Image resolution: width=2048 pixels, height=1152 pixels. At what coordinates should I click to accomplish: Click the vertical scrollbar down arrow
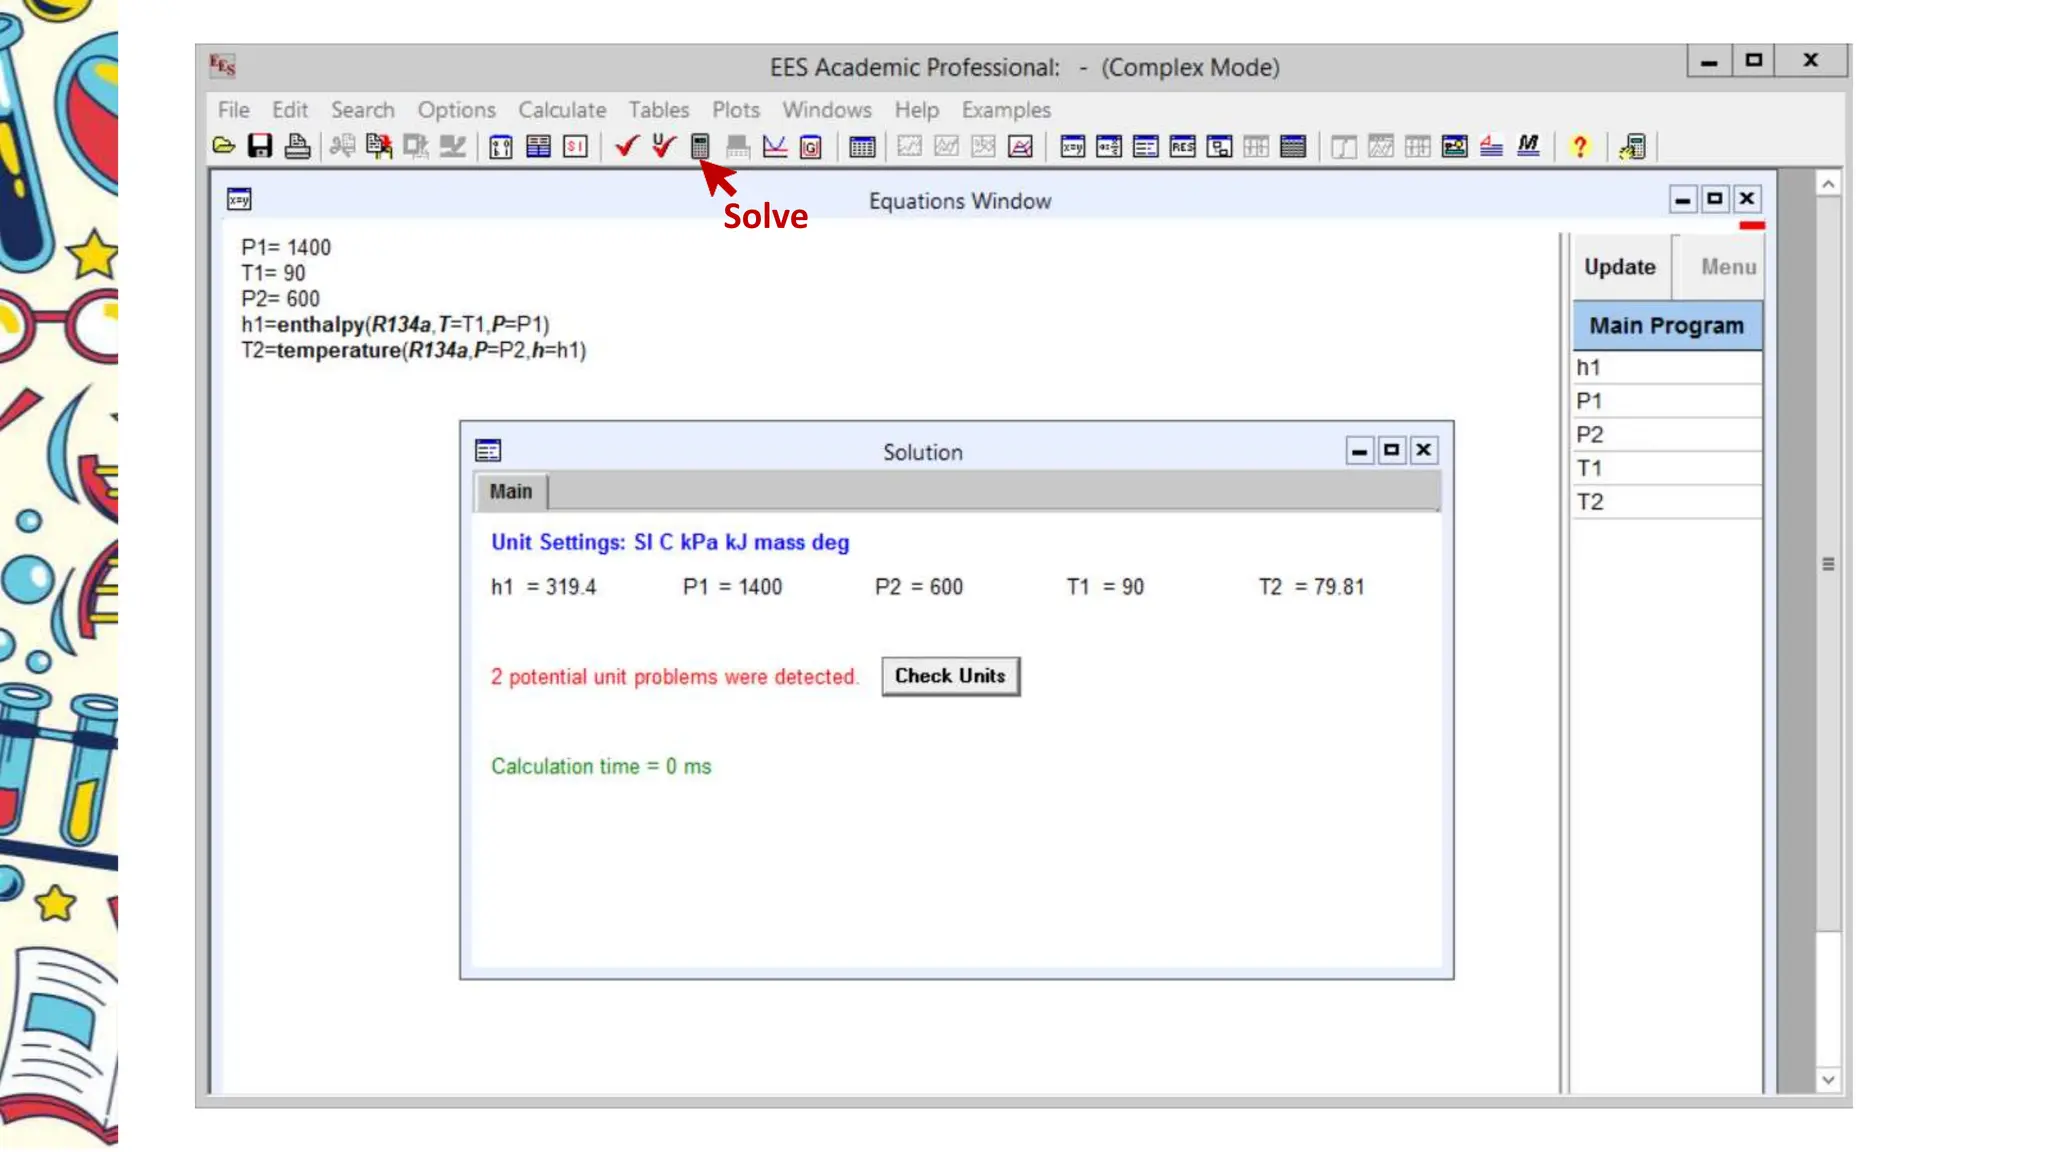click(x=1827, y=1080)
